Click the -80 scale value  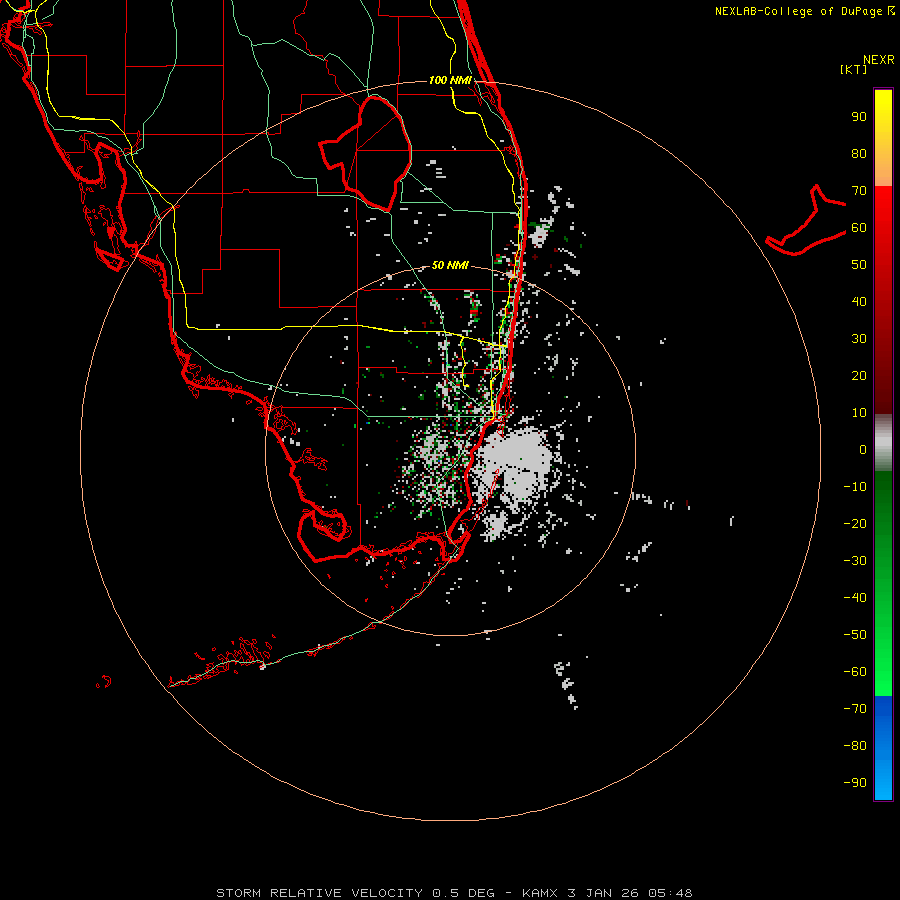[x=855, y=746]
